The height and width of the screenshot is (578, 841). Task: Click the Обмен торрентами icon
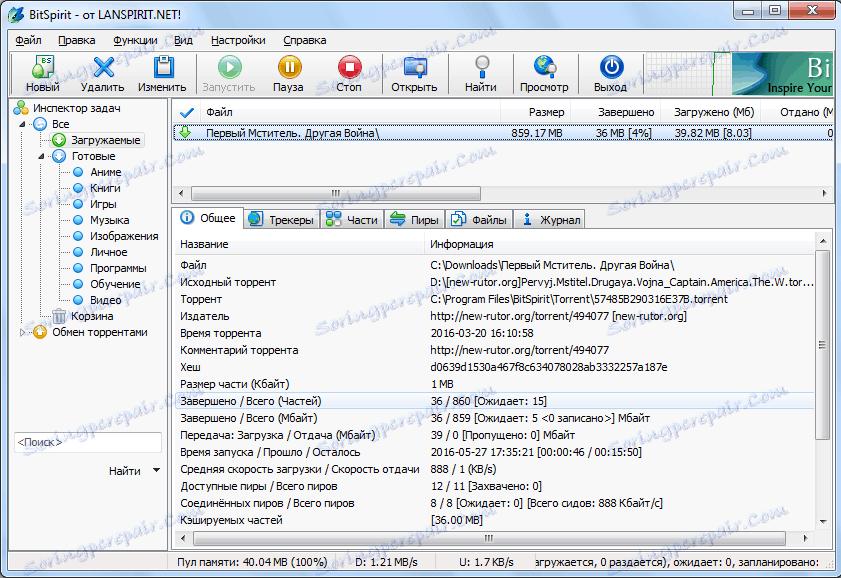tap(40, 332)
